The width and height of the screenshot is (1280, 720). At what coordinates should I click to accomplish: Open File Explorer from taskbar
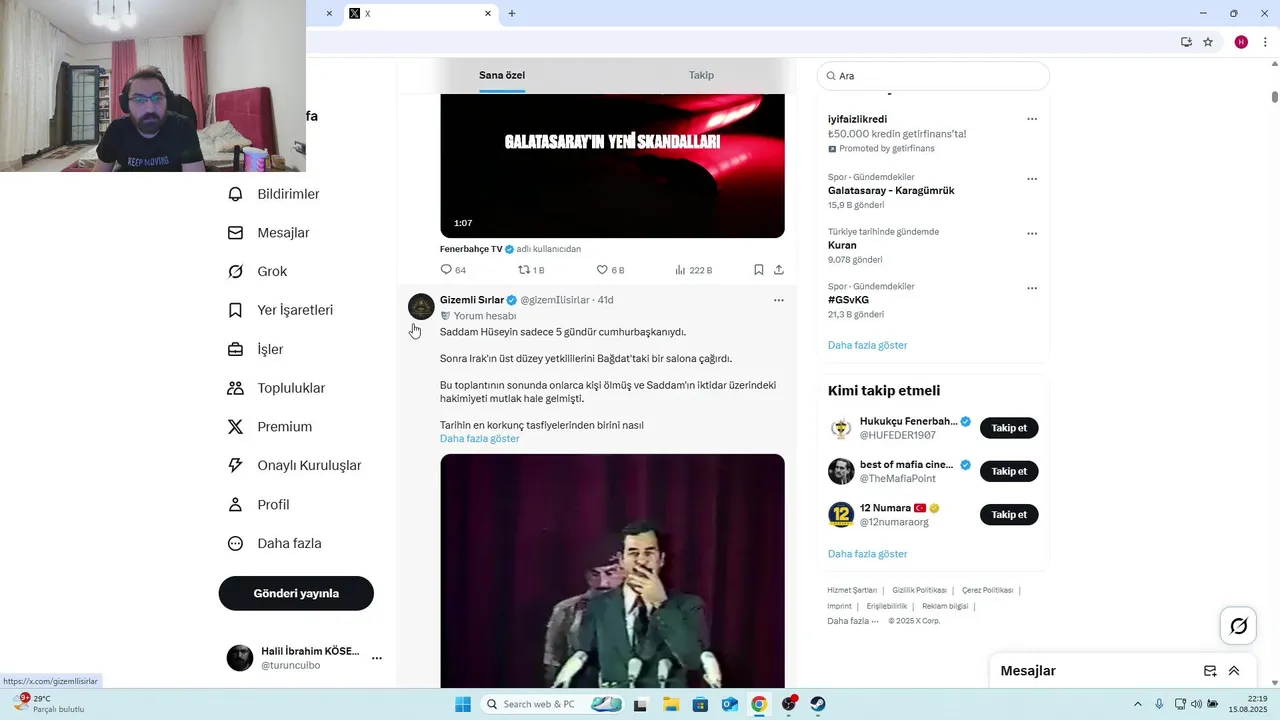(x=670, y=704)
